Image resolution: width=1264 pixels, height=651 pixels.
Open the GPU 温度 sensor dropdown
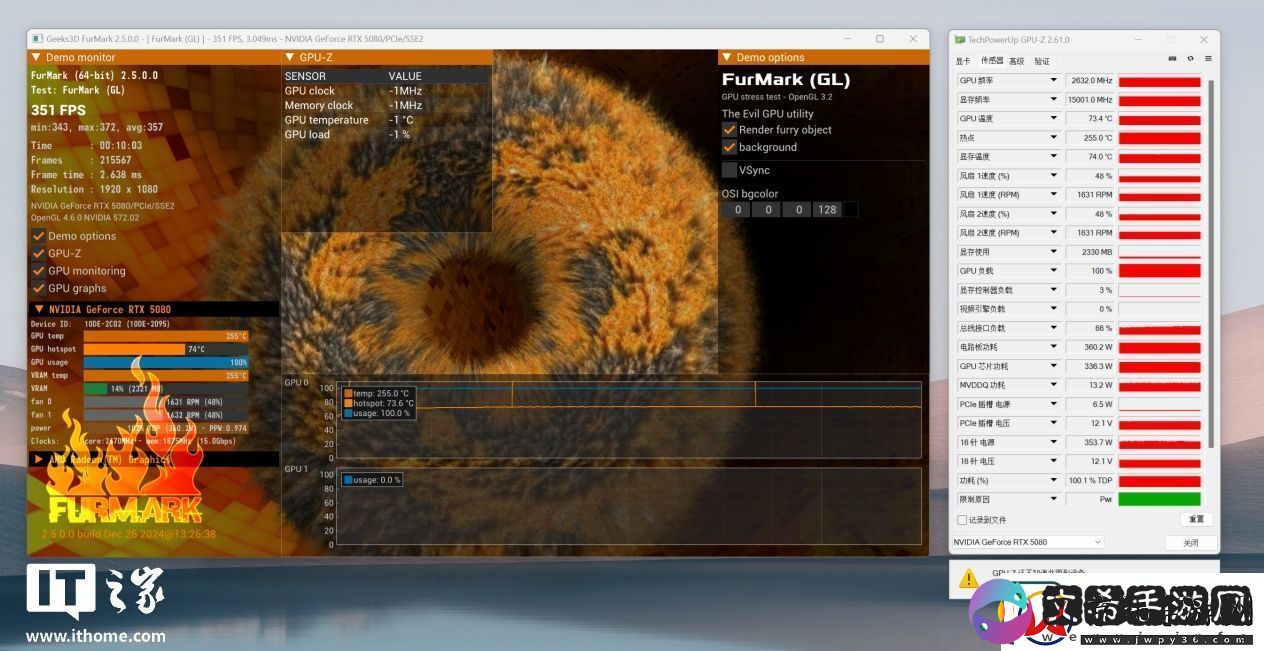click(1053, 118)
